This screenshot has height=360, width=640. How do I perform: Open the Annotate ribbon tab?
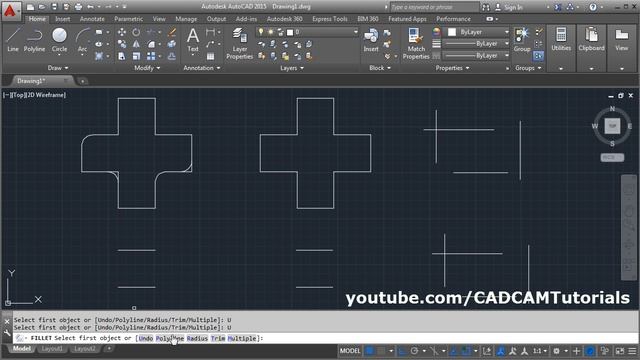point(92,19)
